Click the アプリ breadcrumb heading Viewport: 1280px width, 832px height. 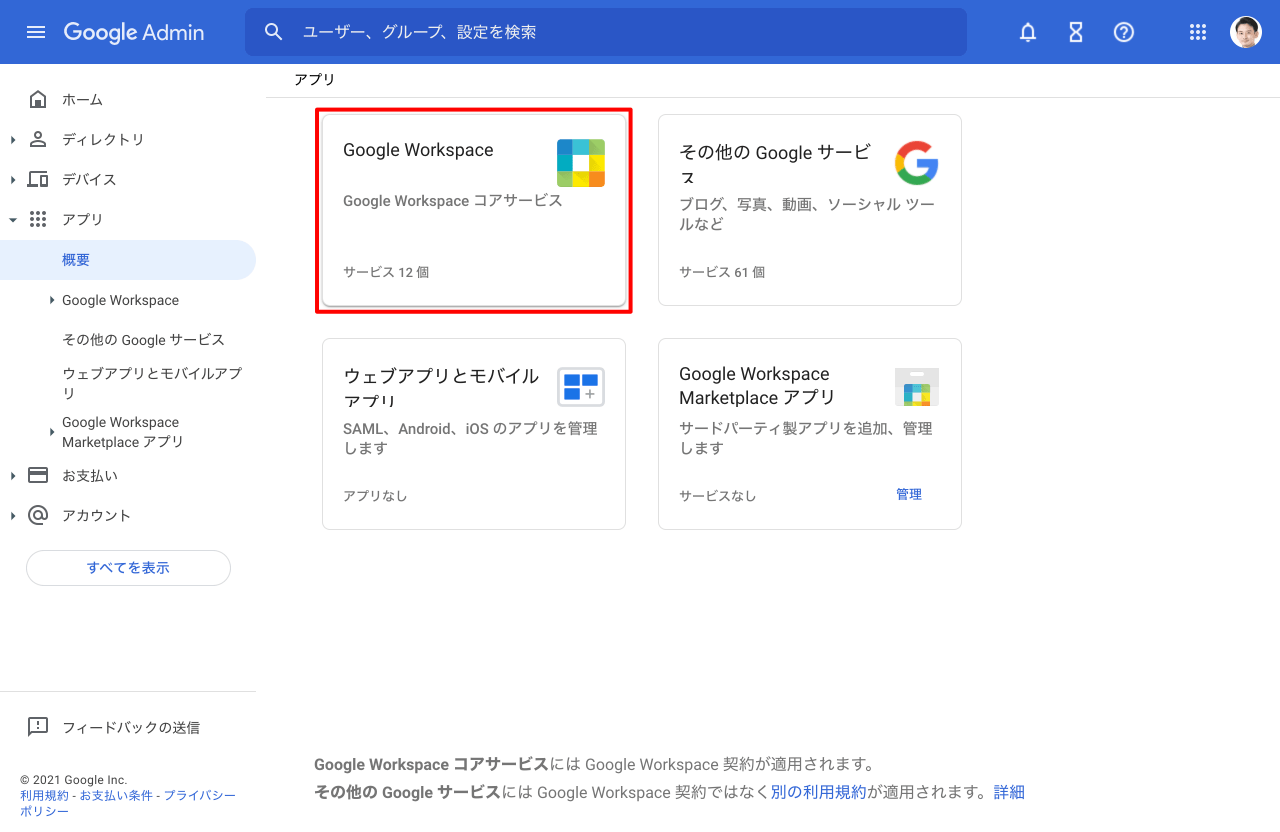[314, 79]
